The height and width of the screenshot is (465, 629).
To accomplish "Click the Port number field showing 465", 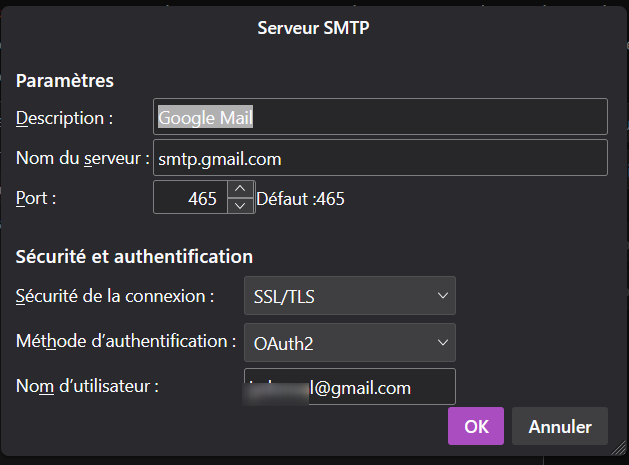I will point(191,197).
